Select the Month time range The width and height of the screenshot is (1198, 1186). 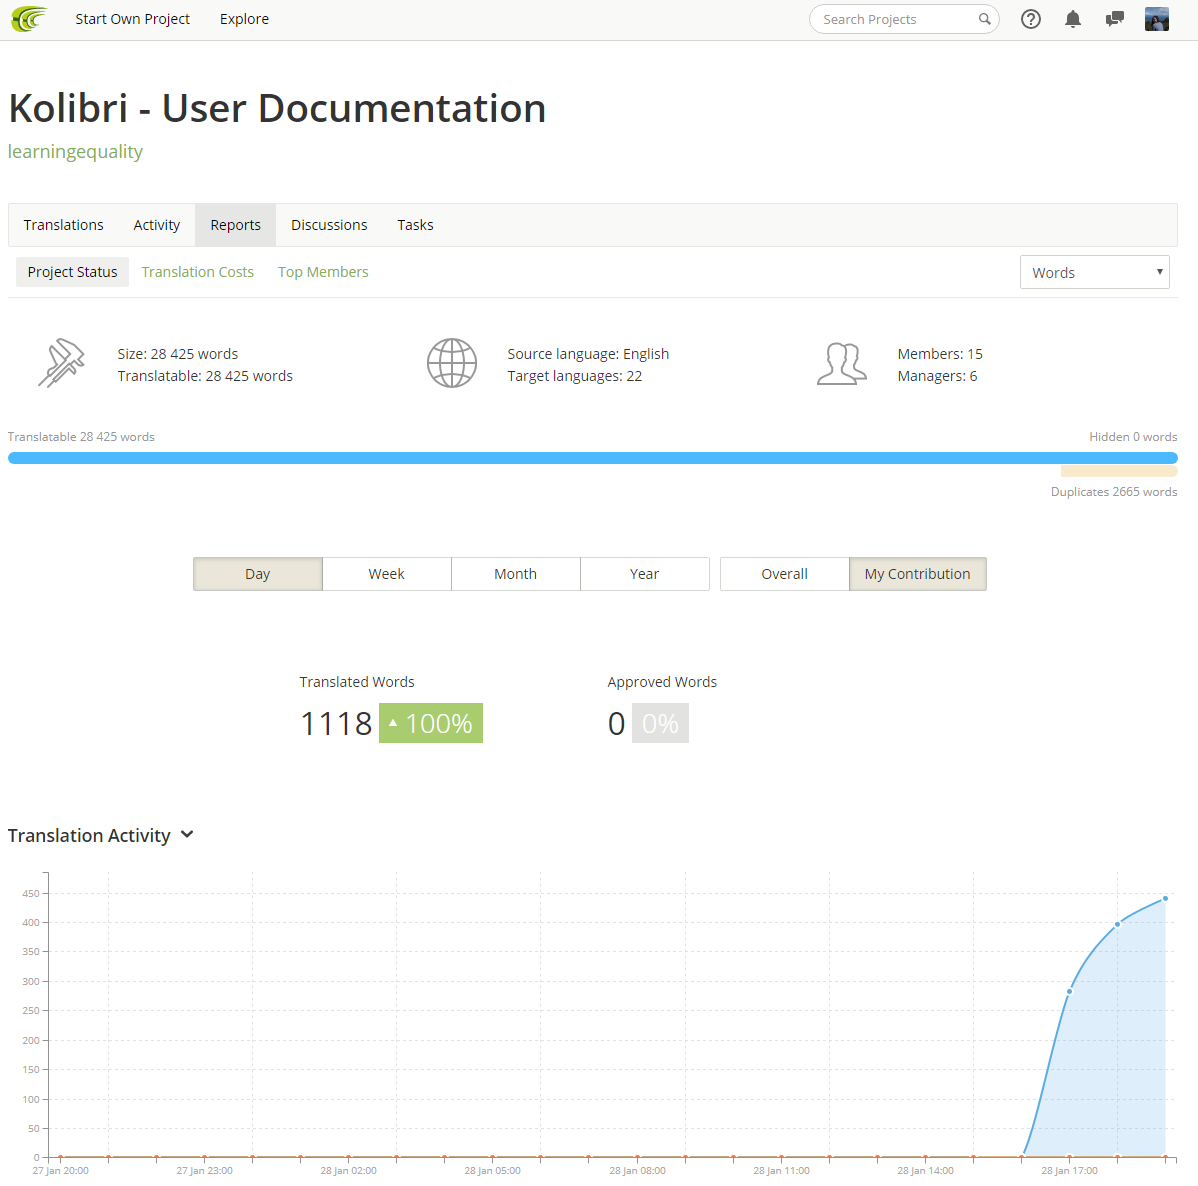(515, 574)
